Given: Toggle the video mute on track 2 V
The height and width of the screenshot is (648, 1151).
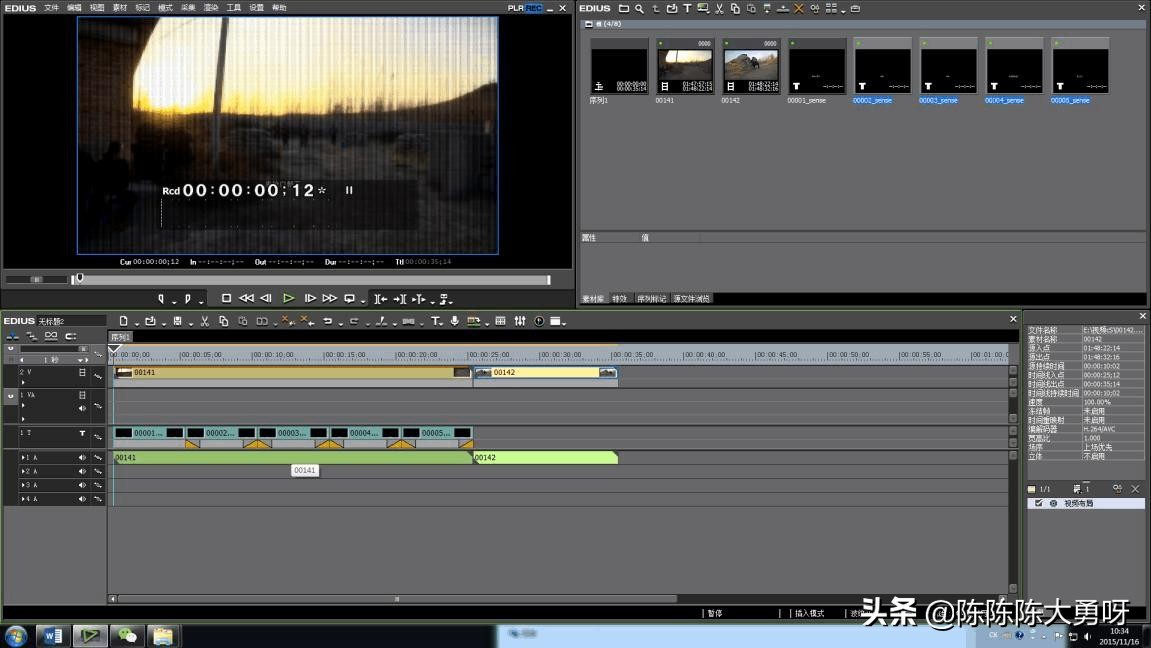Looking at the screenshot, I should [x=82, y=372].
